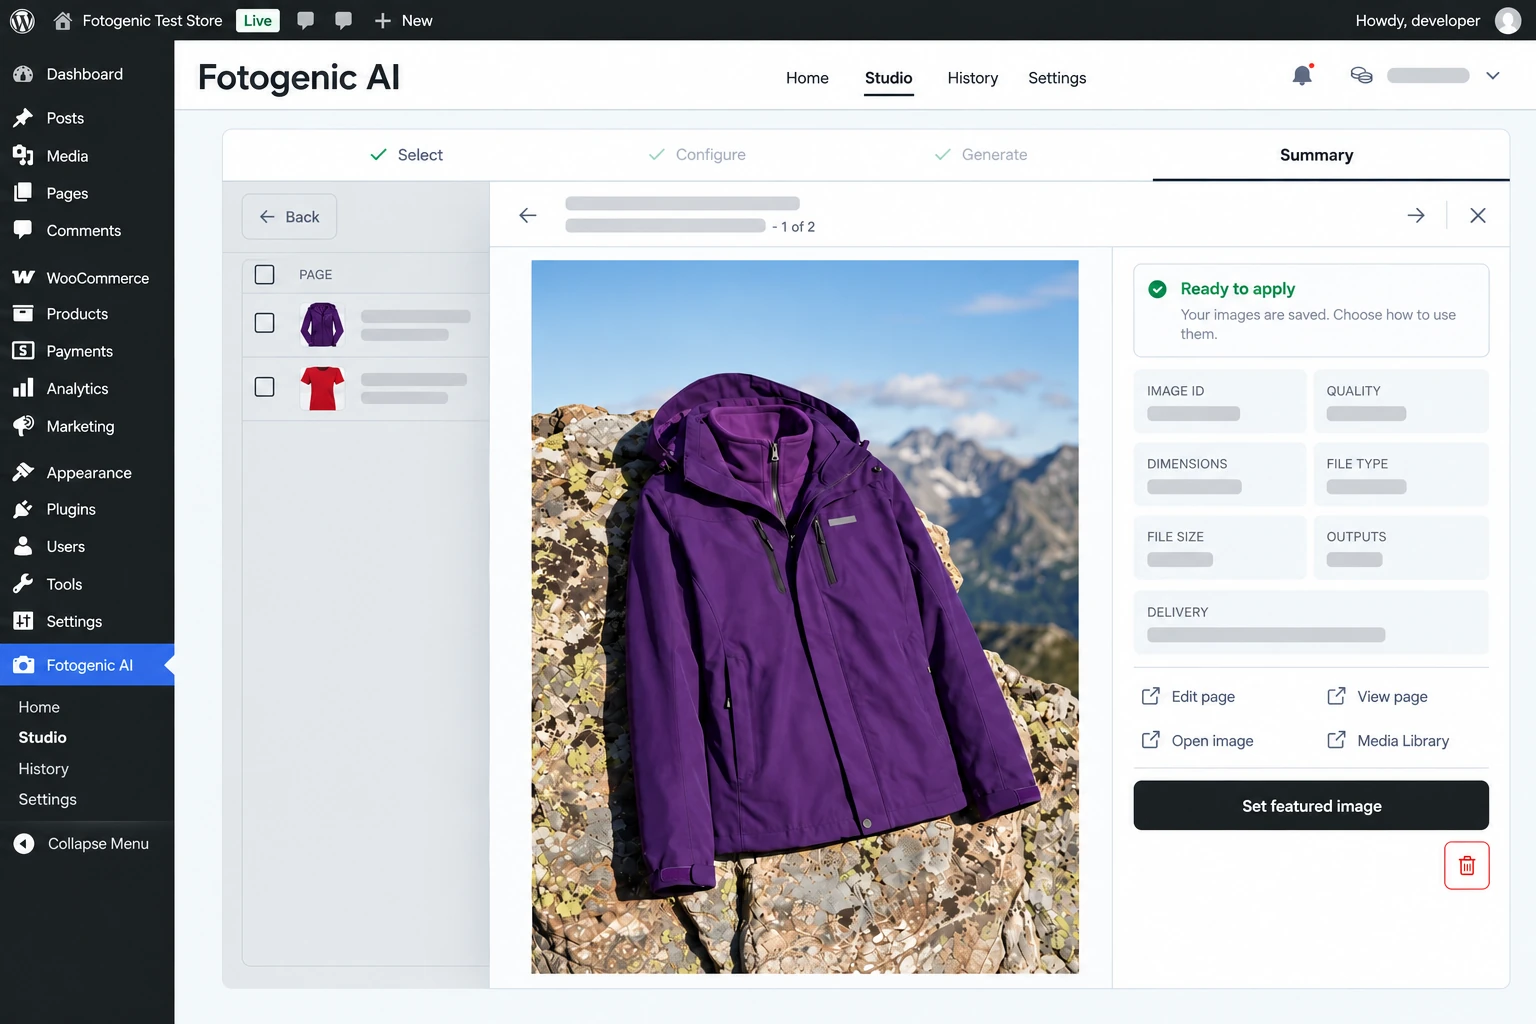Screen dimensions: 1536x1024
Task: Click 'Ready to apply' status text
Action: point(1237,288)
